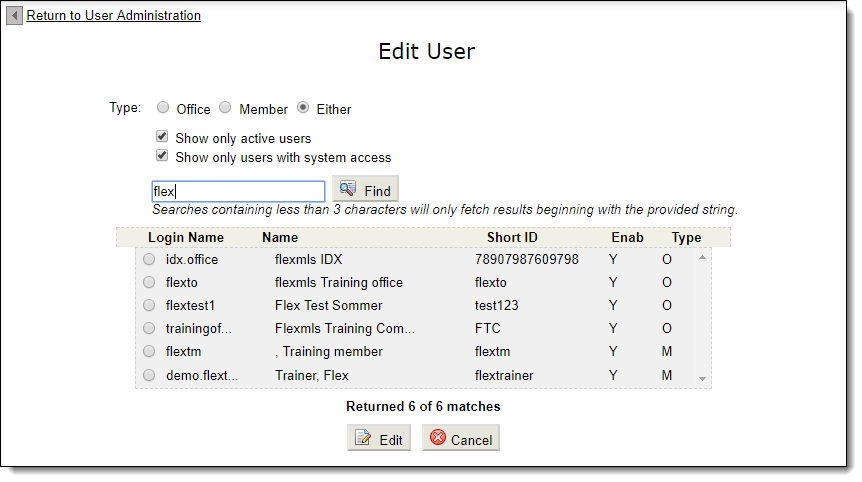Select radio button for demo.flext... user
The image size is (862, 482).
coord(149,375)
